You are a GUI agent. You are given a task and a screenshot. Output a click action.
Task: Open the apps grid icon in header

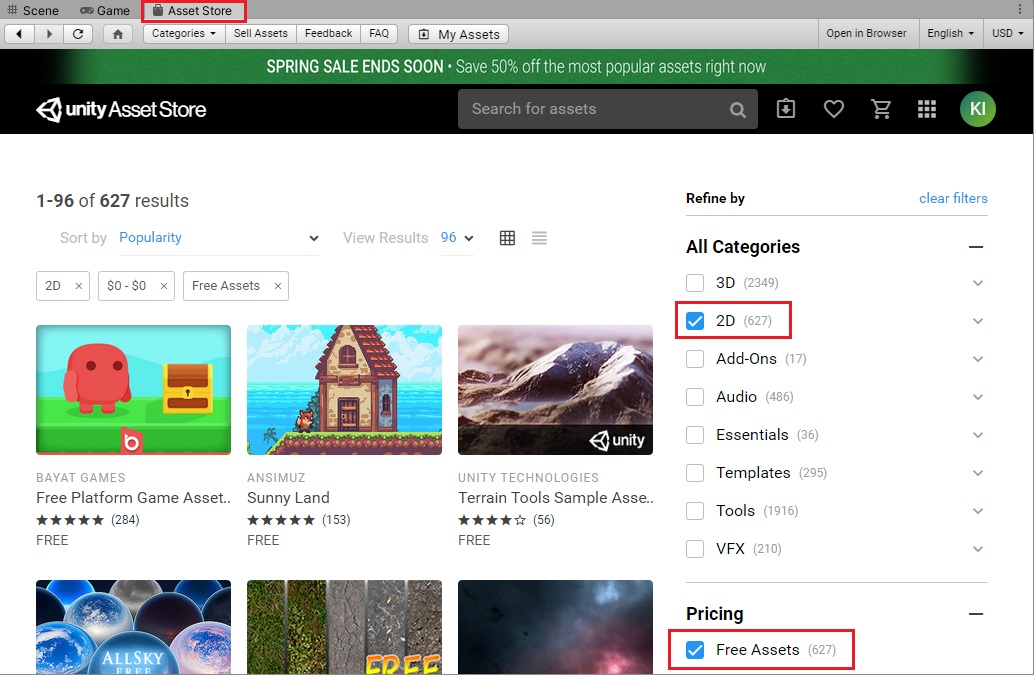point(927,109)
